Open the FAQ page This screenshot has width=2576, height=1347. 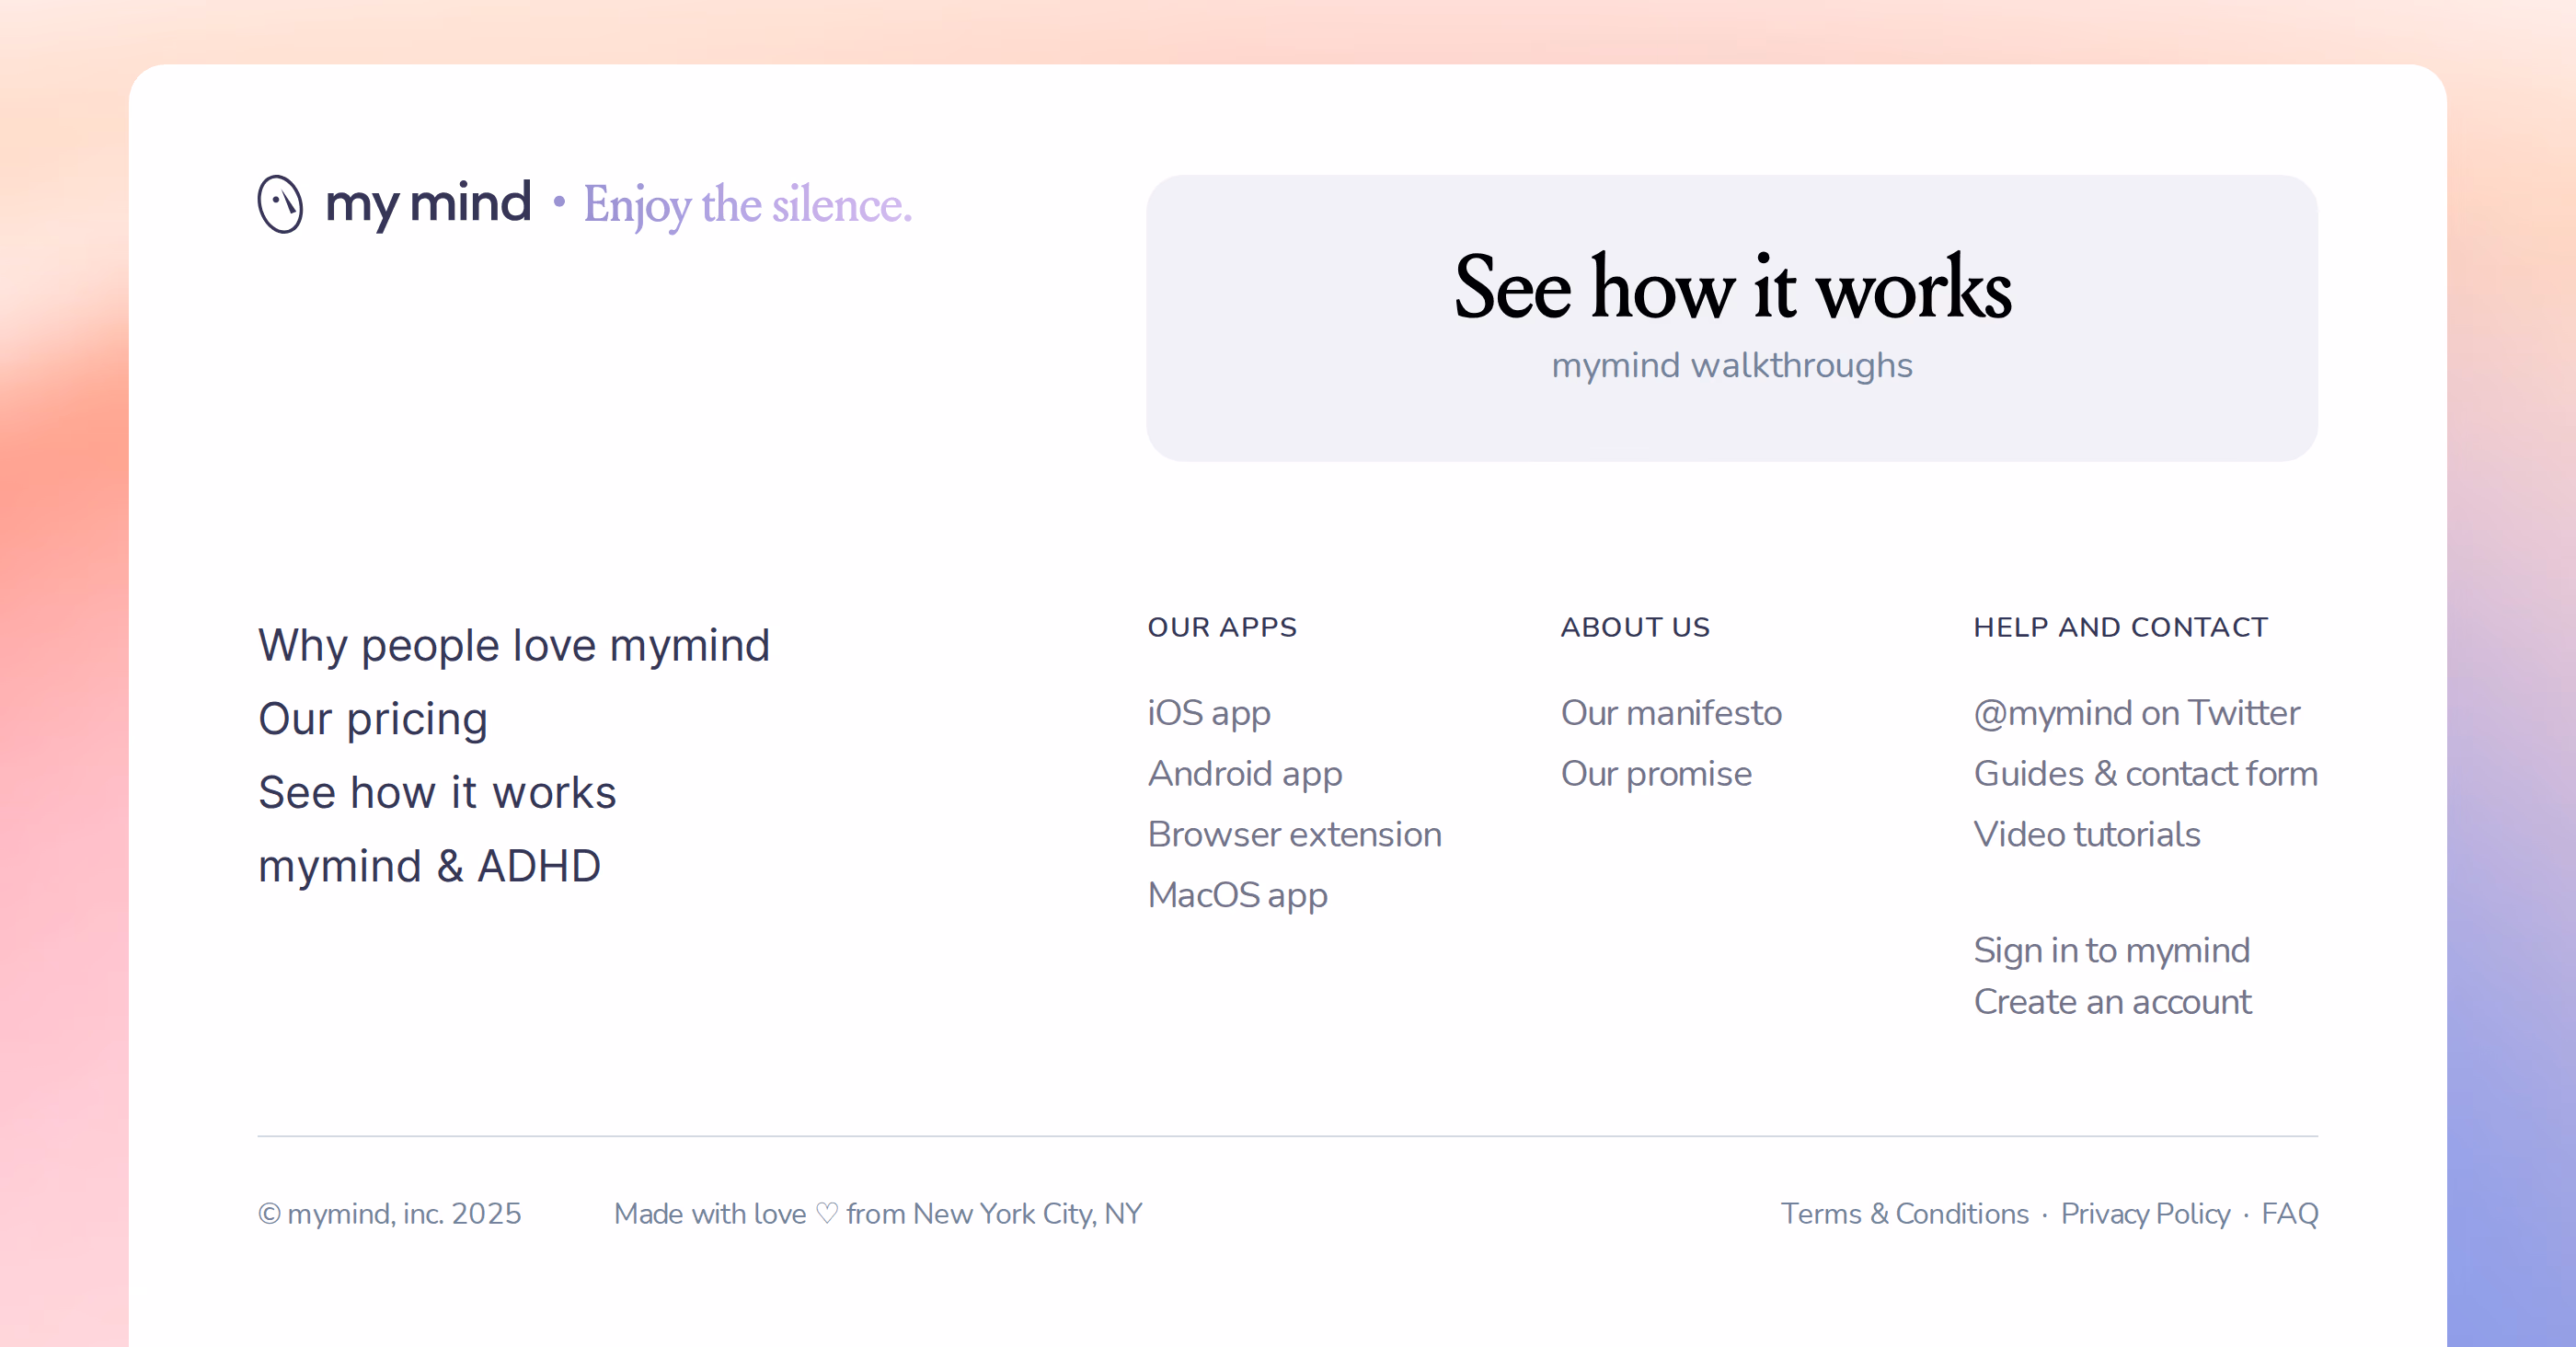2290,1214
